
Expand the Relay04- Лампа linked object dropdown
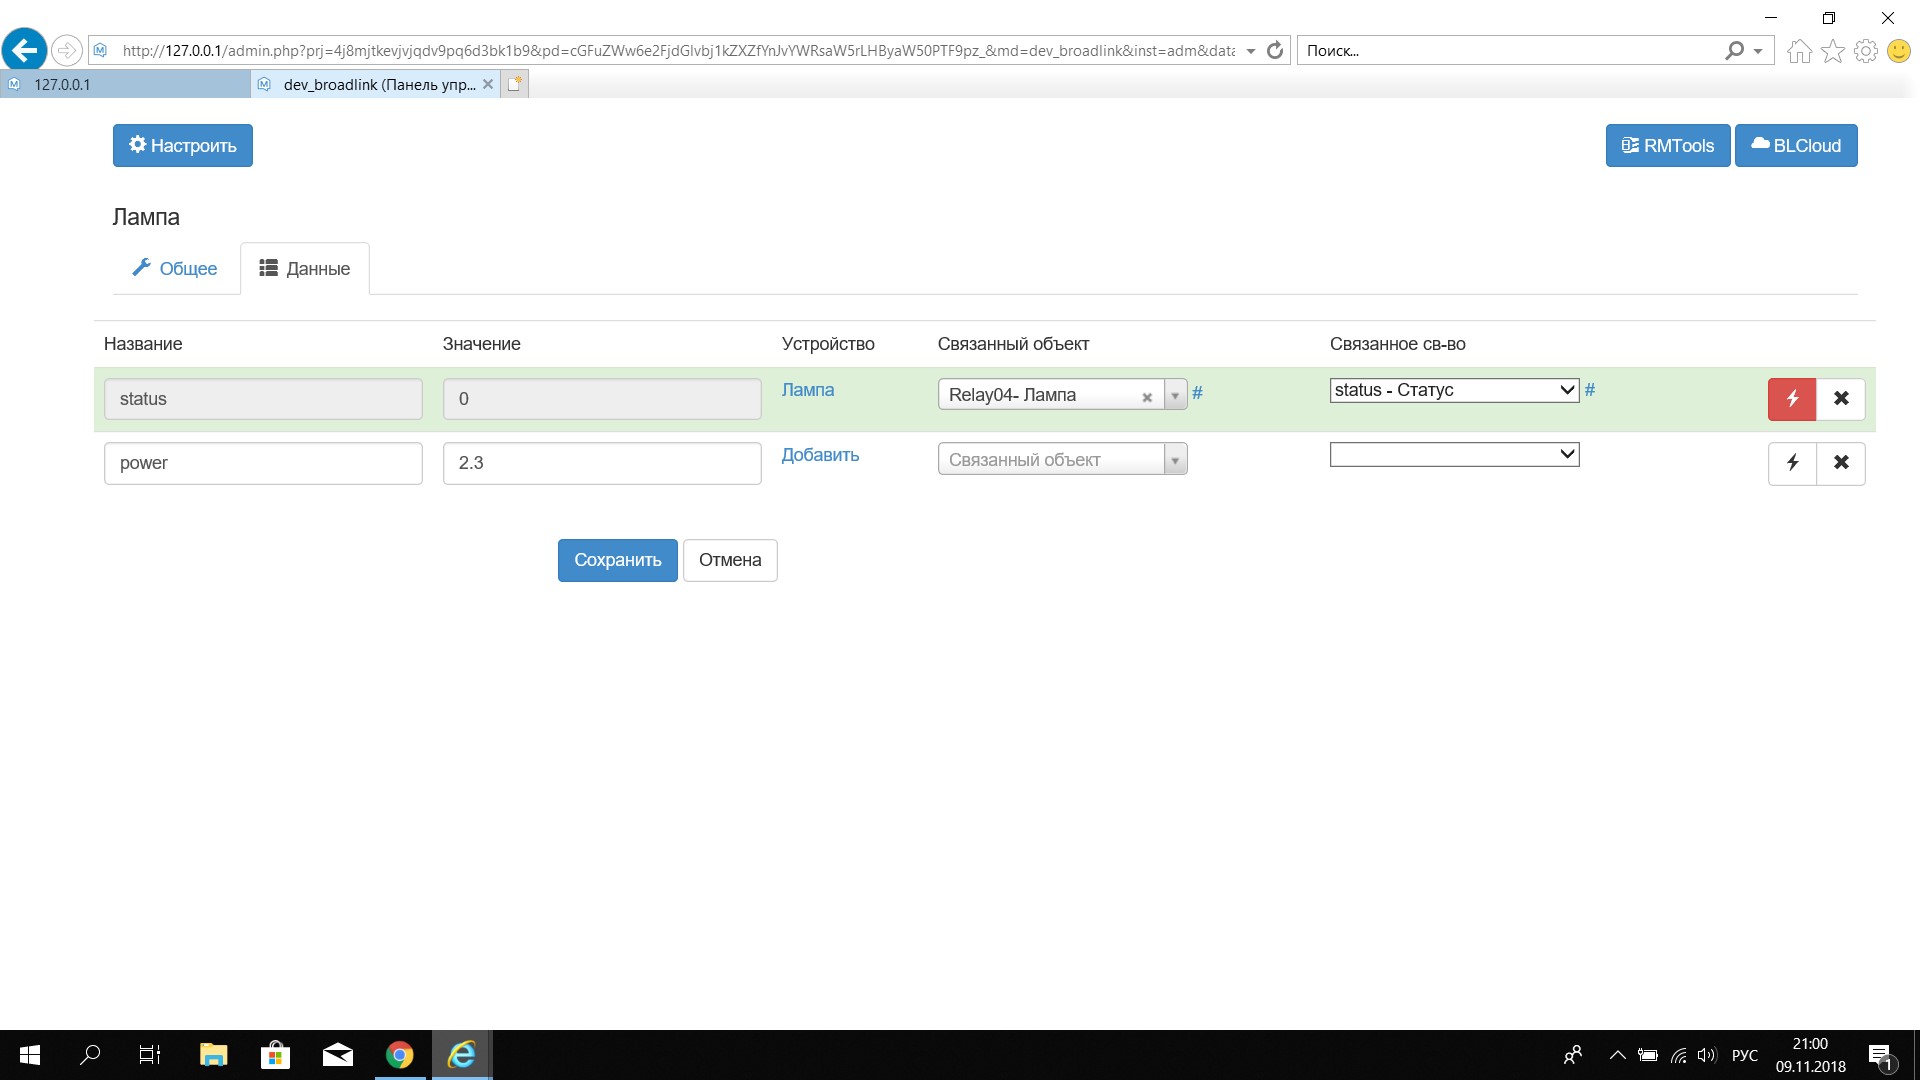(x=1175, y=395)
